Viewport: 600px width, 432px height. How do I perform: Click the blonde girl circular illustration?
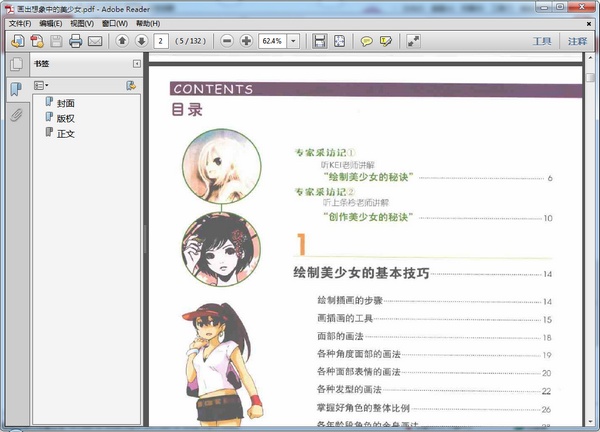(x=222, y=166)
